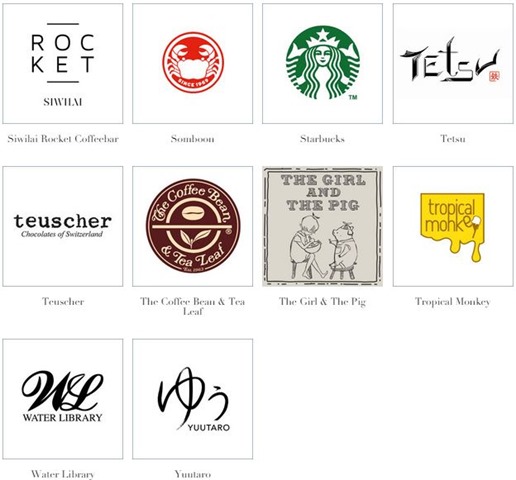Click the Water Library caption link
Viewport: 516px width, 480px height.
click(63, 474)
